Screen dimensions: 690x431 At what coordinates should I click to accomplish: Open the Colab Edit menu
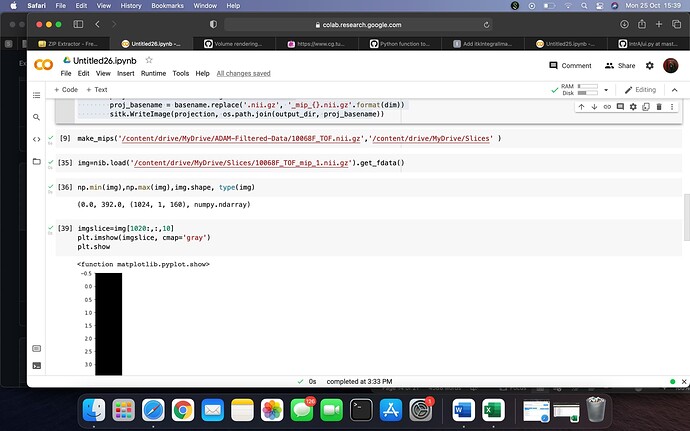[x=84, y=74]
